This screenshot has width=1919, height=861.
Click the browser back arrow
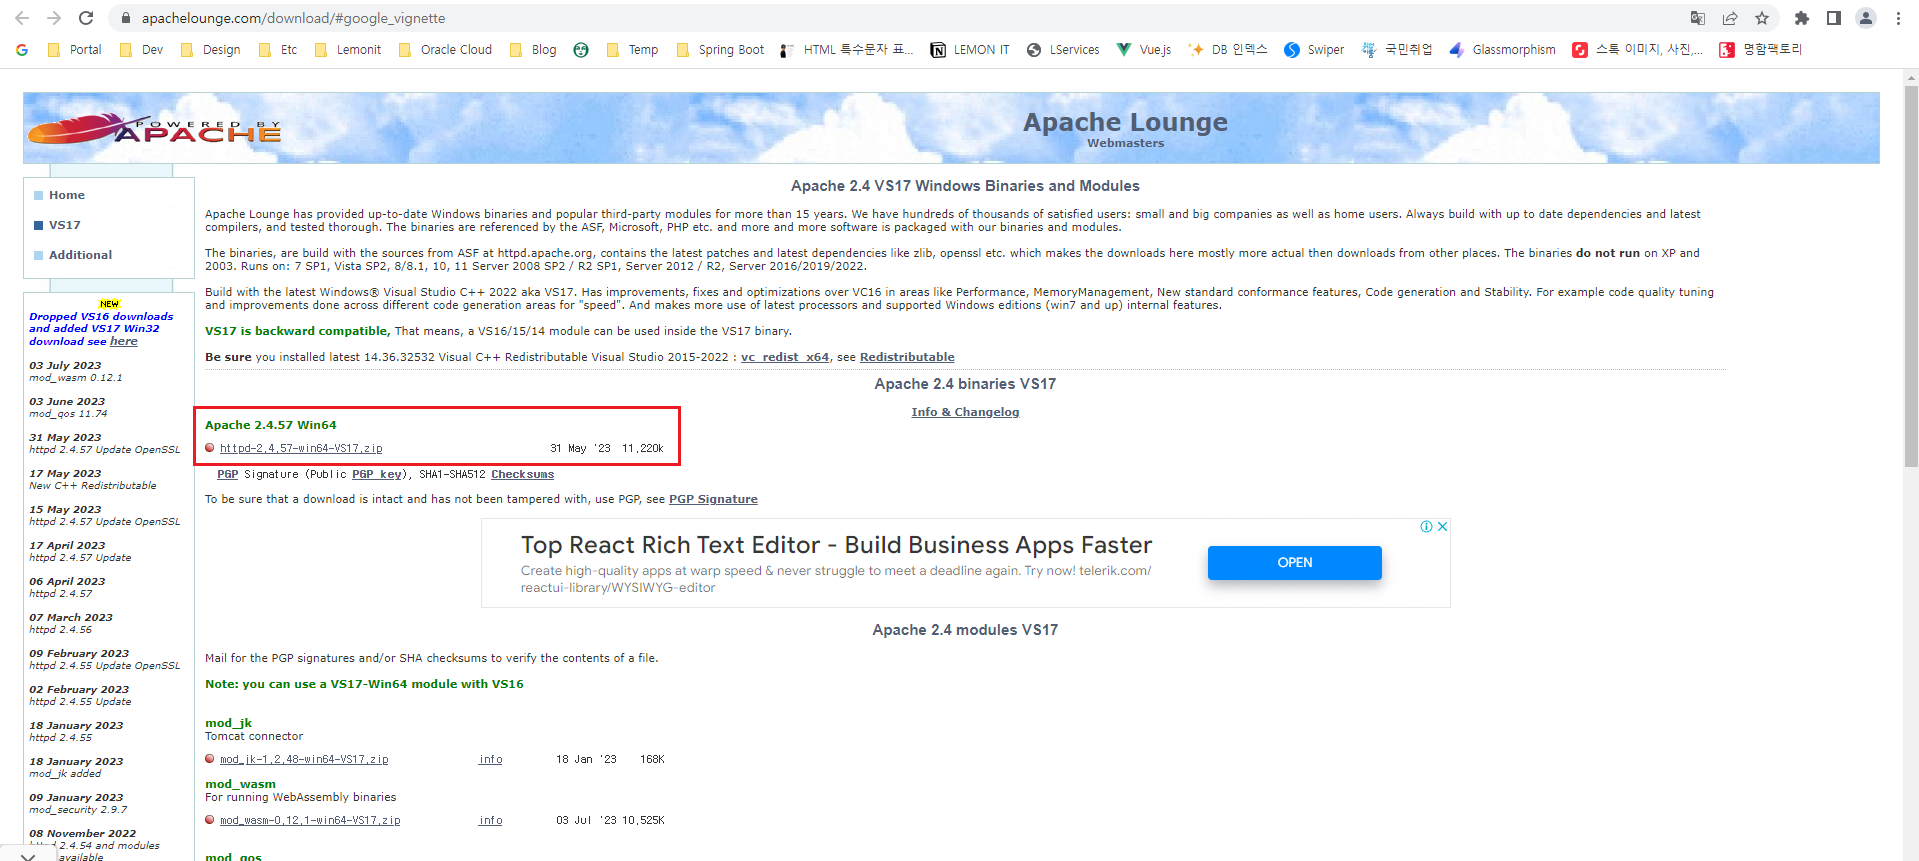tap(22, 18)
